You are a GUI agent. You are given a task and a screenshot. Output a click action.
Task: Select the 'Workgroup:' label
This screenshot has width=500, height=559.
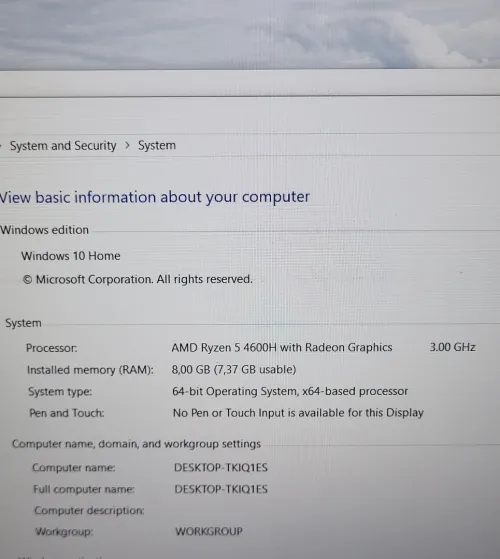64,532
